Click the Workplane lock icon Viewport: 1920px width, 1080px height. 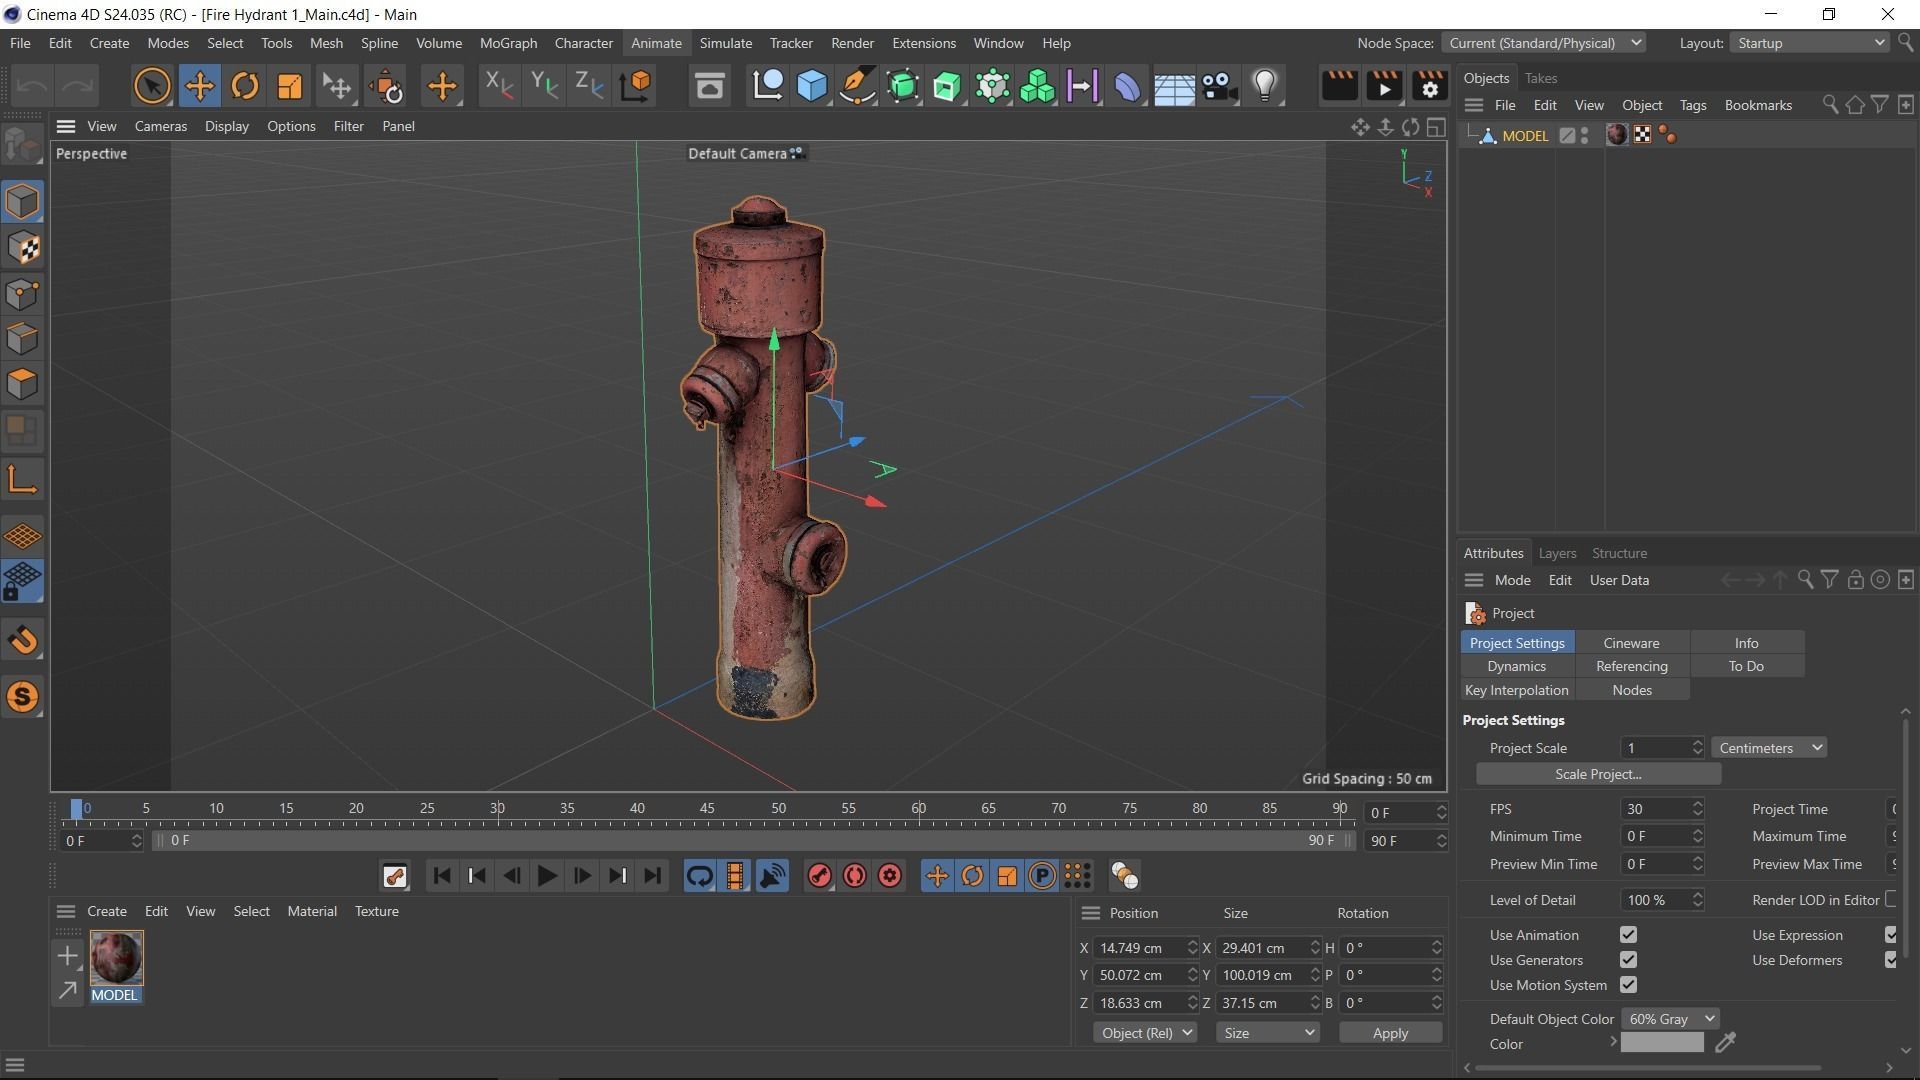tap(22, 582)
